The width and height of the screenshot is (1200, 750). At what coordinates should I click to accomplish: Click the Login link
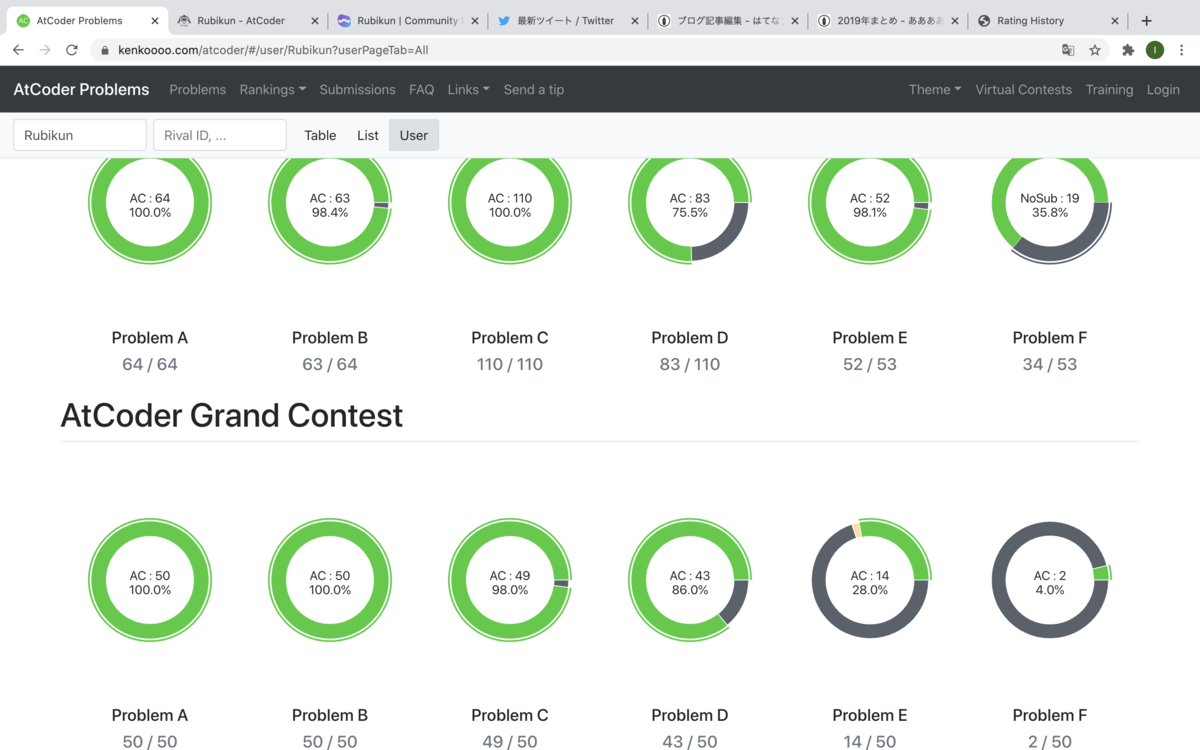[x=1163, y=89]
